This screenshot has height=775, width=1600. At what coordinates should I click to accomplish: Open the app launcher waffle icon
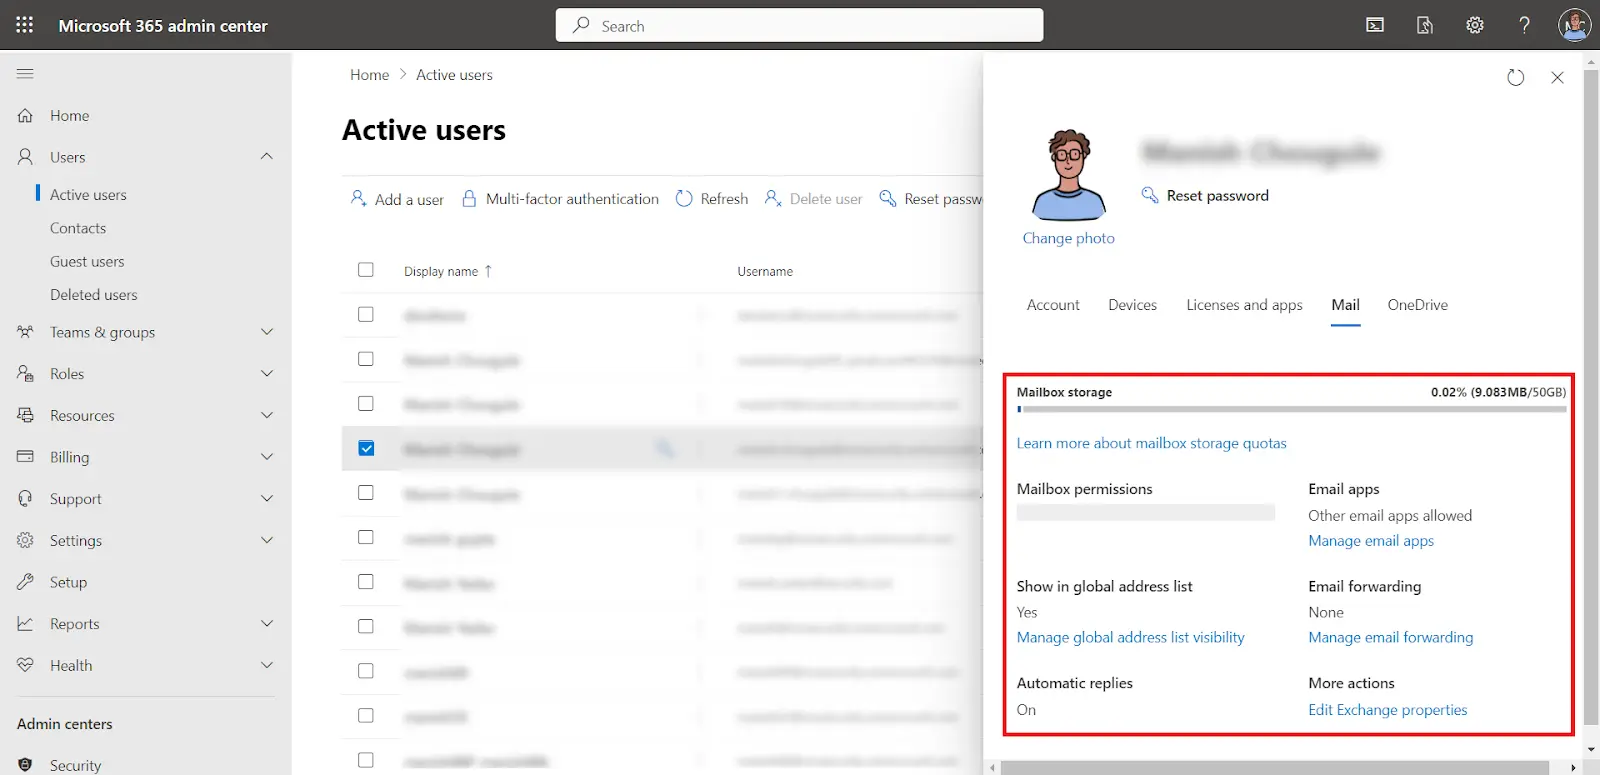25,25
